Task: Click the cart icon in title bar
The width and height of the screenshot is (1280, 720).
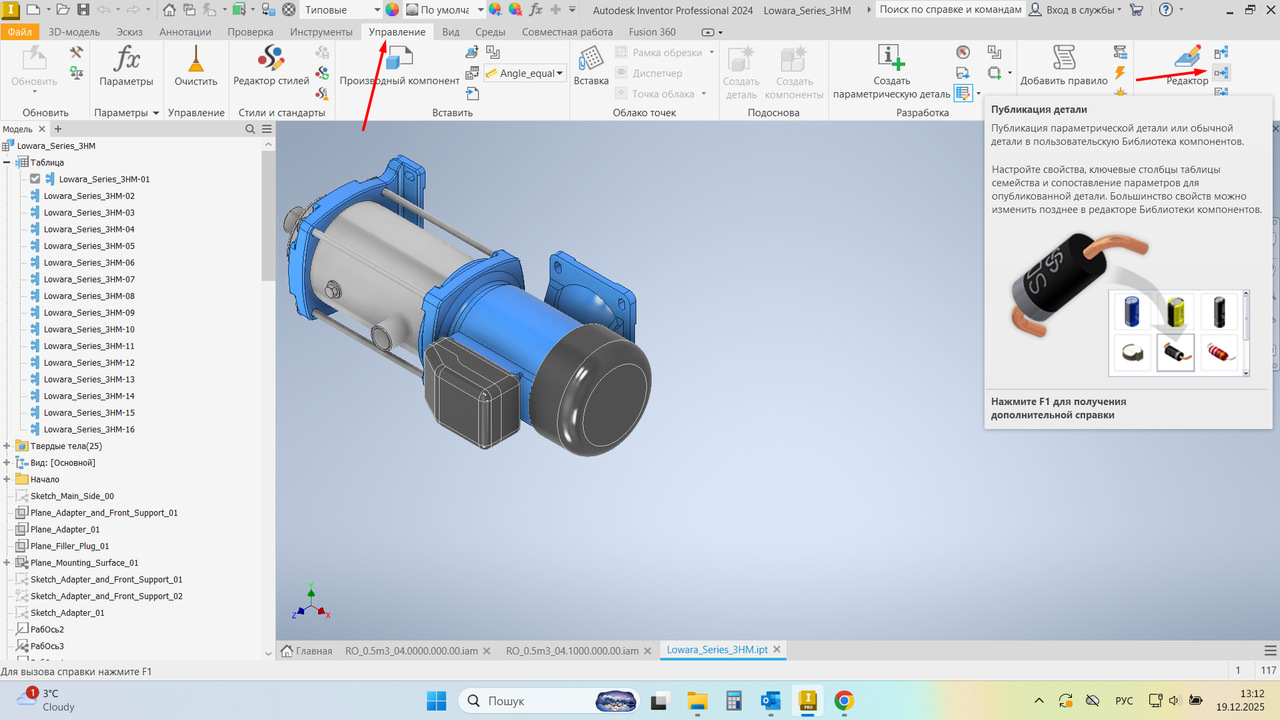Action: coord(1136,9)
